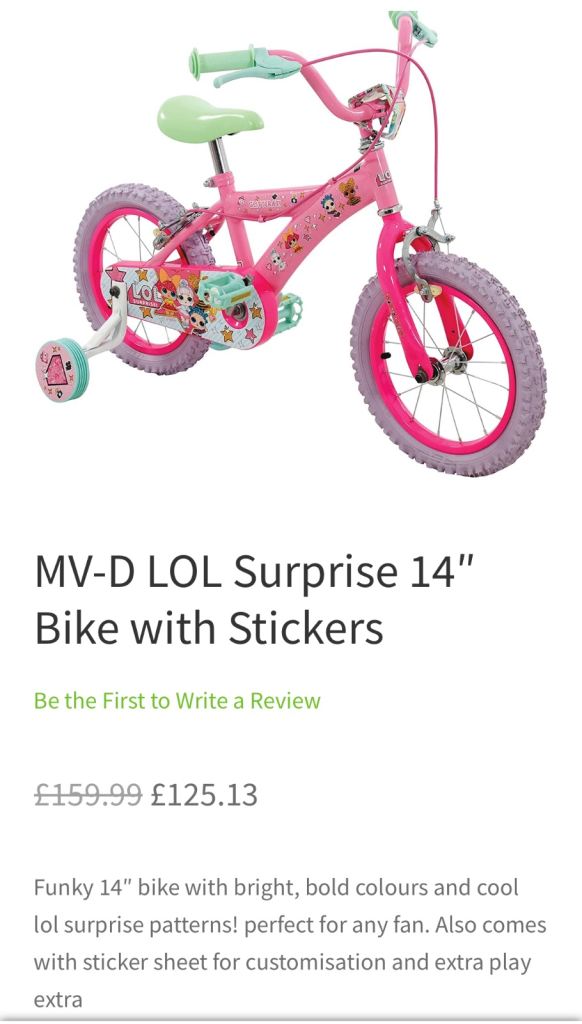Click the teal pedal on the bike
This screenshot has height=1024, width=582.
(x=224, y=295)
